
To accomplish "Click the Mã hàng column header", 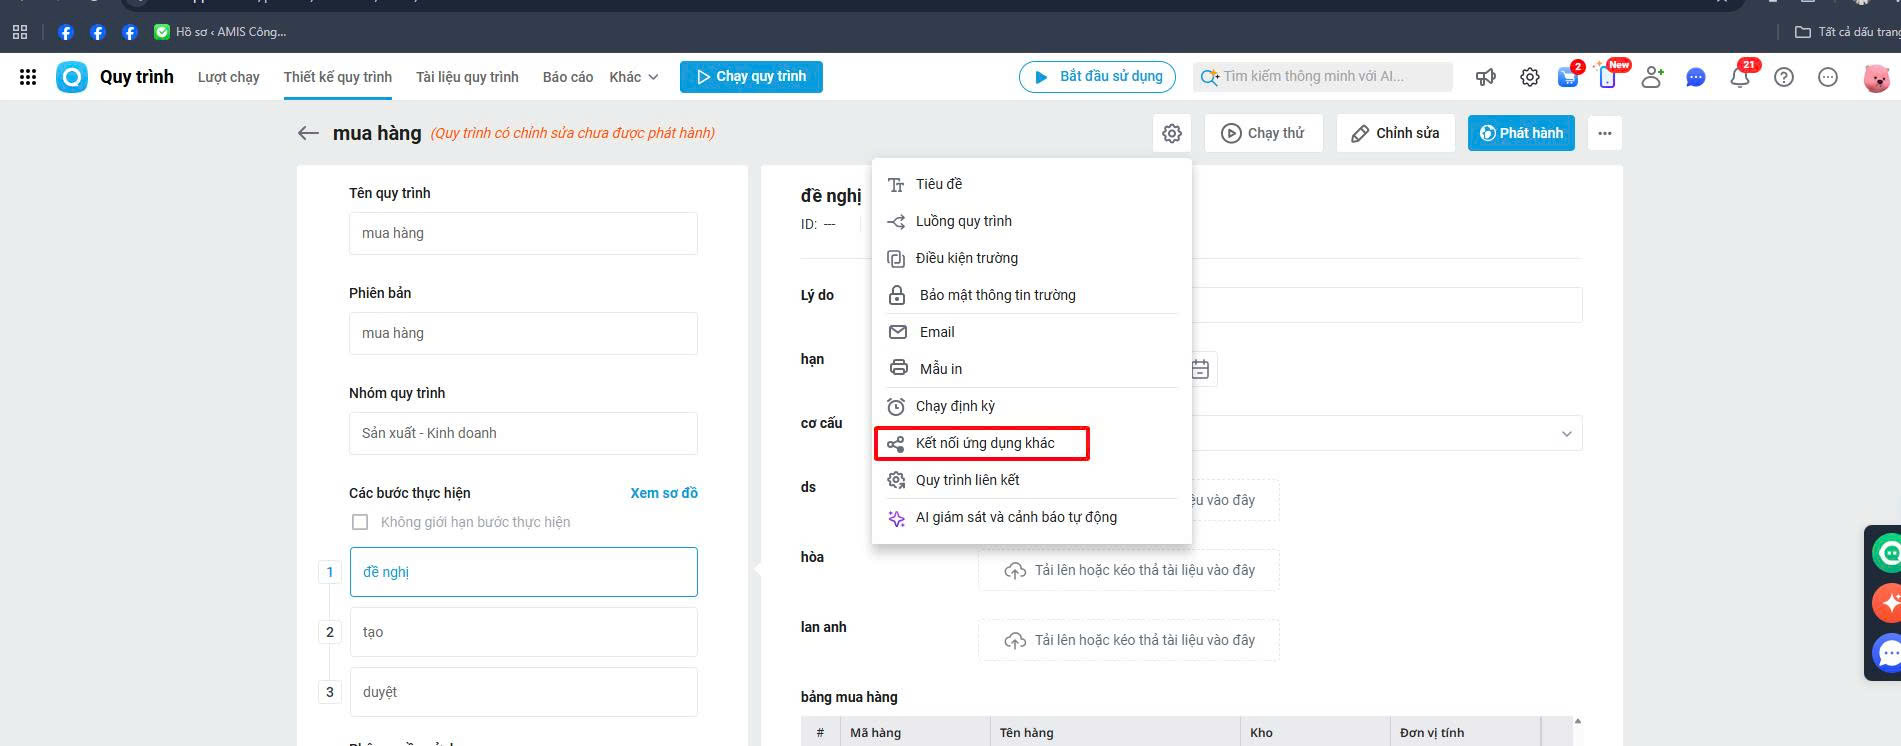I will 914,732.
